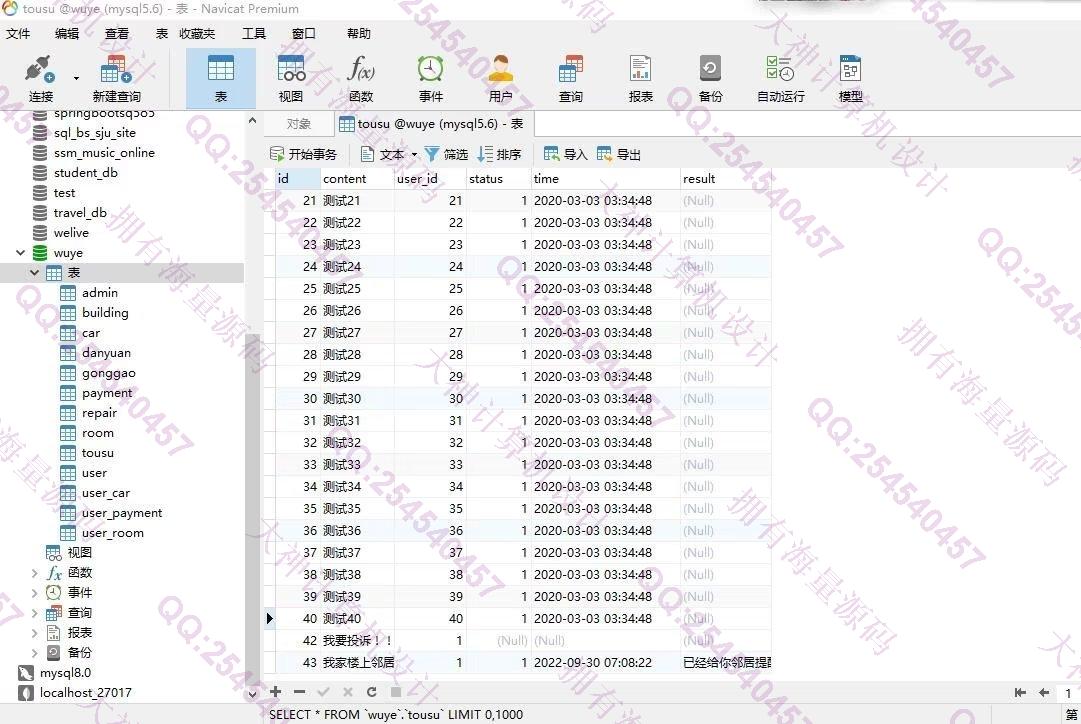Open the 编辑 menu
The image size is (1081, 724).
67,33
